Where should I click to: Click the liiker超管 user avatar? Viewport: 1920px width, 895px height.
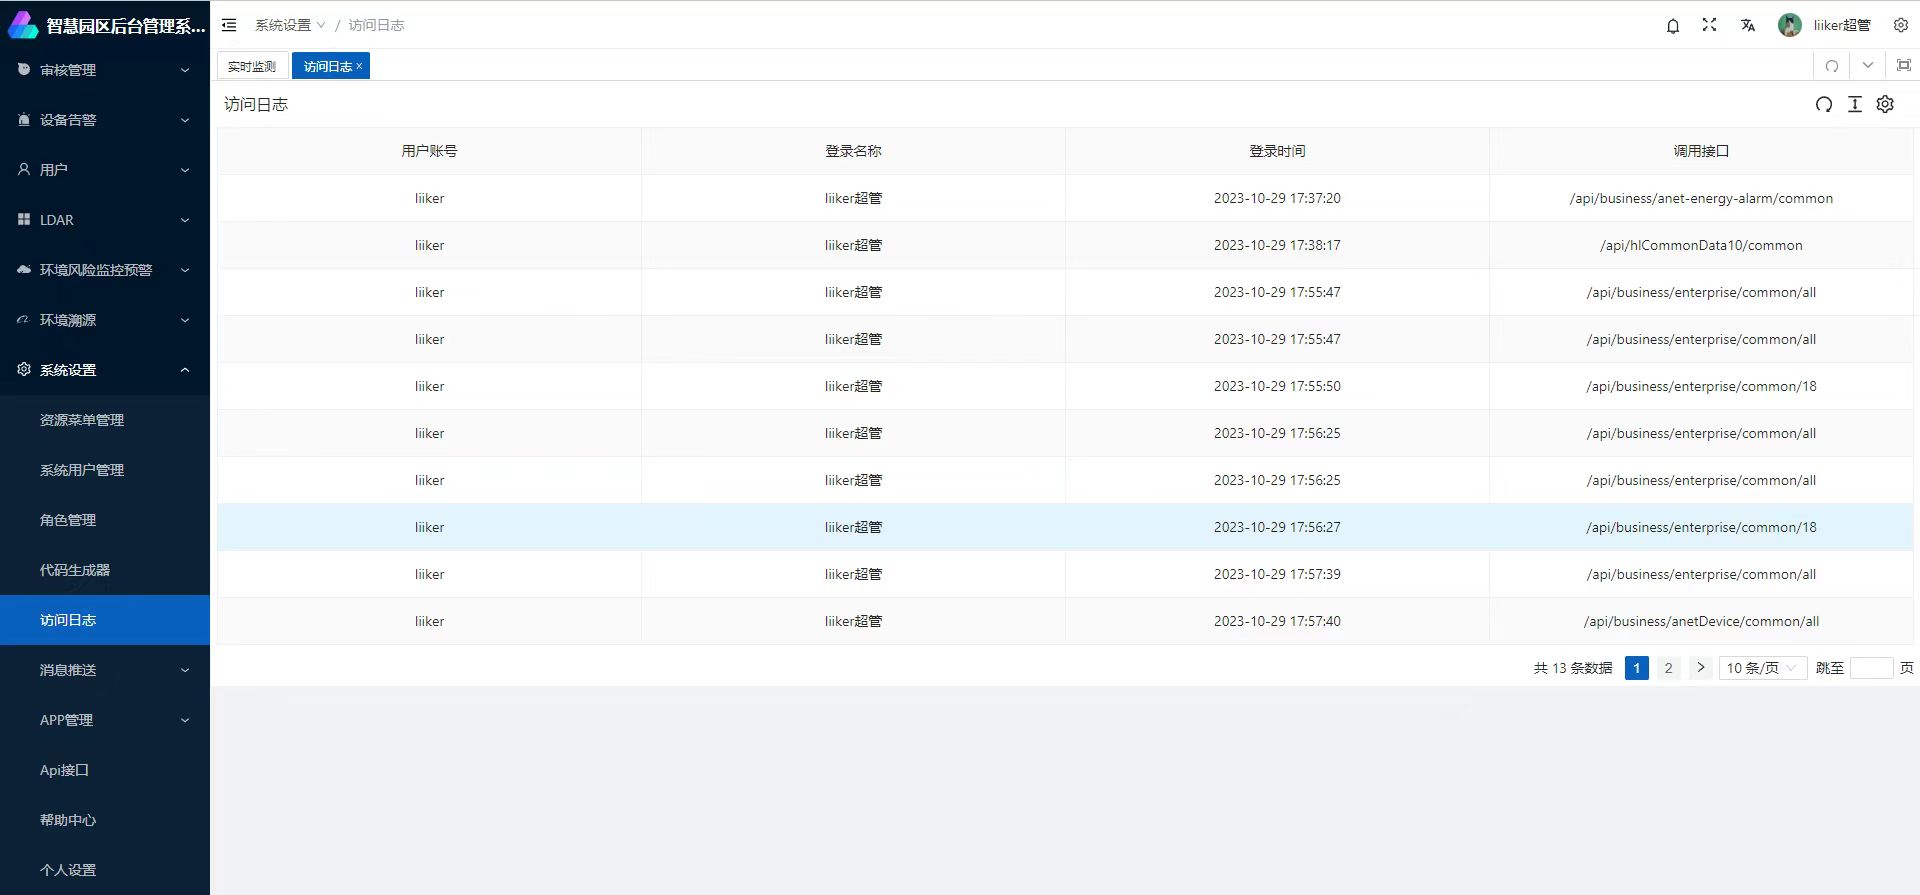[1790, 25]
